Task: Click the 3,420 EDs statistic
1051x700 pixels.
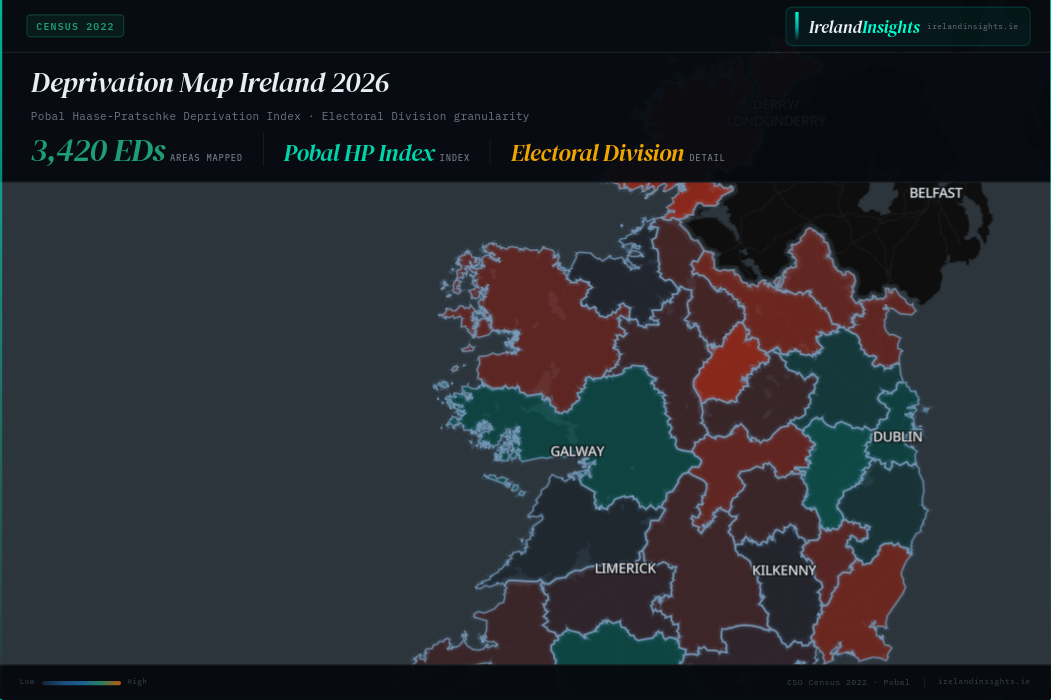Action: (98, 152)
